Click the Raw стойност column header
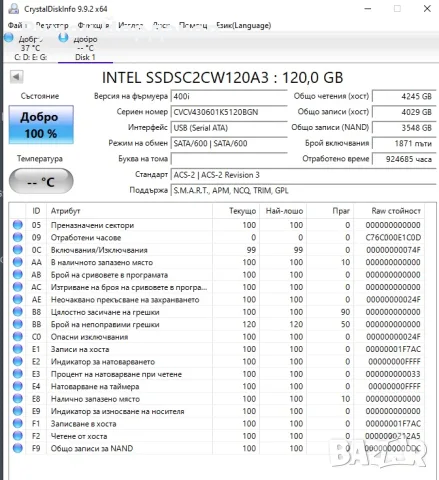Image resolution: width=439 pixels, height=480 pixels. [x=389, y=211]
